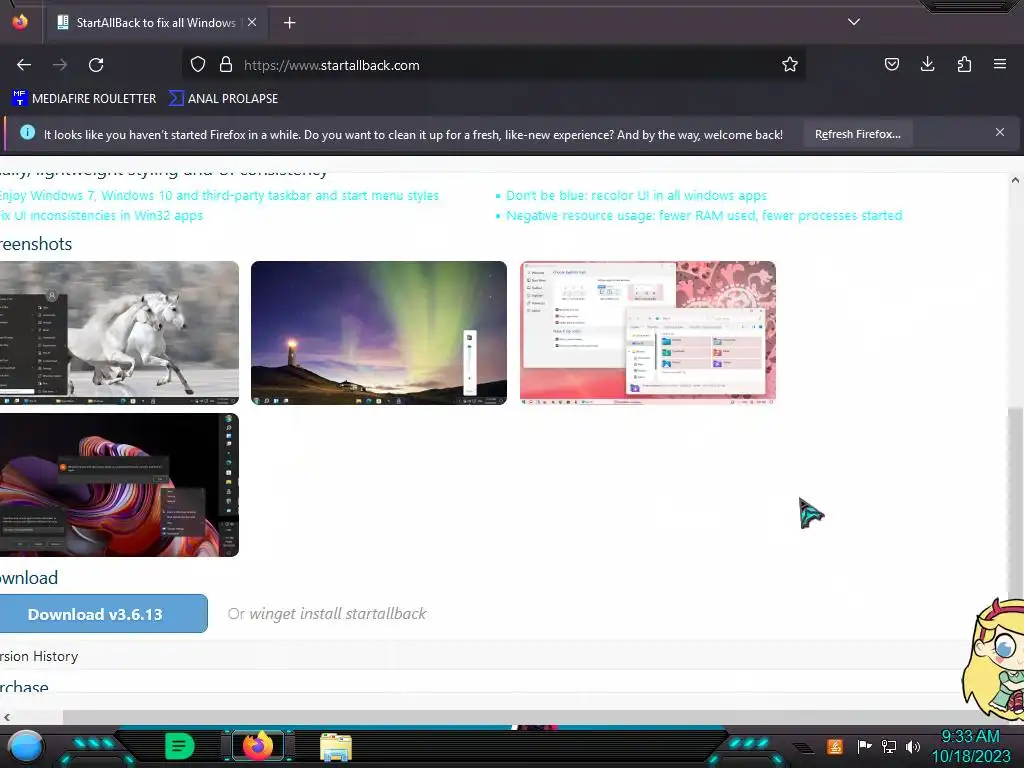1024x768 pixels.
Task: Click the address bar URL field
Action: 493,65
